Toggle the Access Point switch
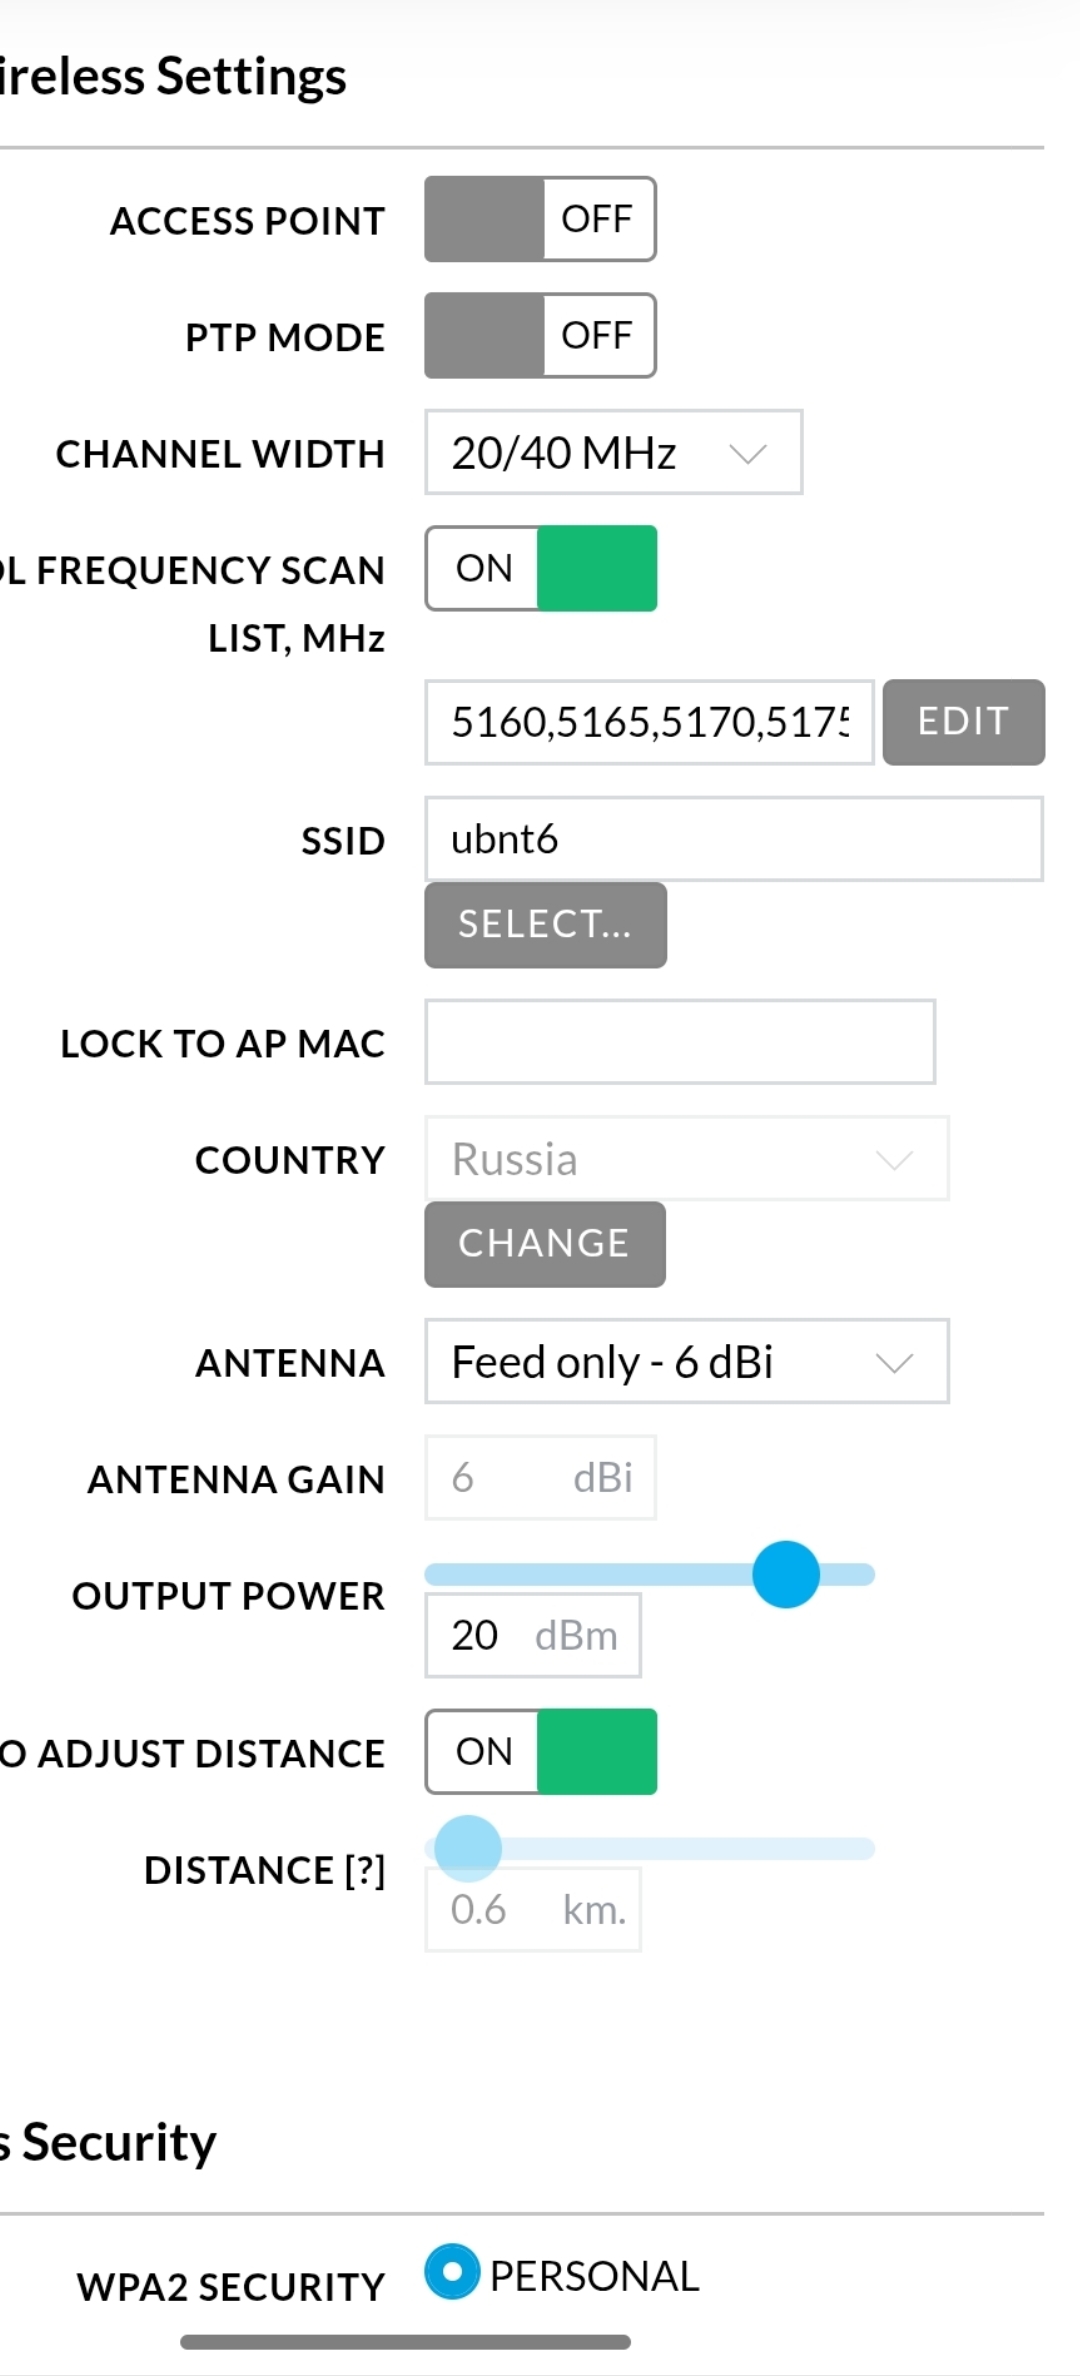Image resolution: width=1080 pixels, height=2376 pixels. coord(540,219)
